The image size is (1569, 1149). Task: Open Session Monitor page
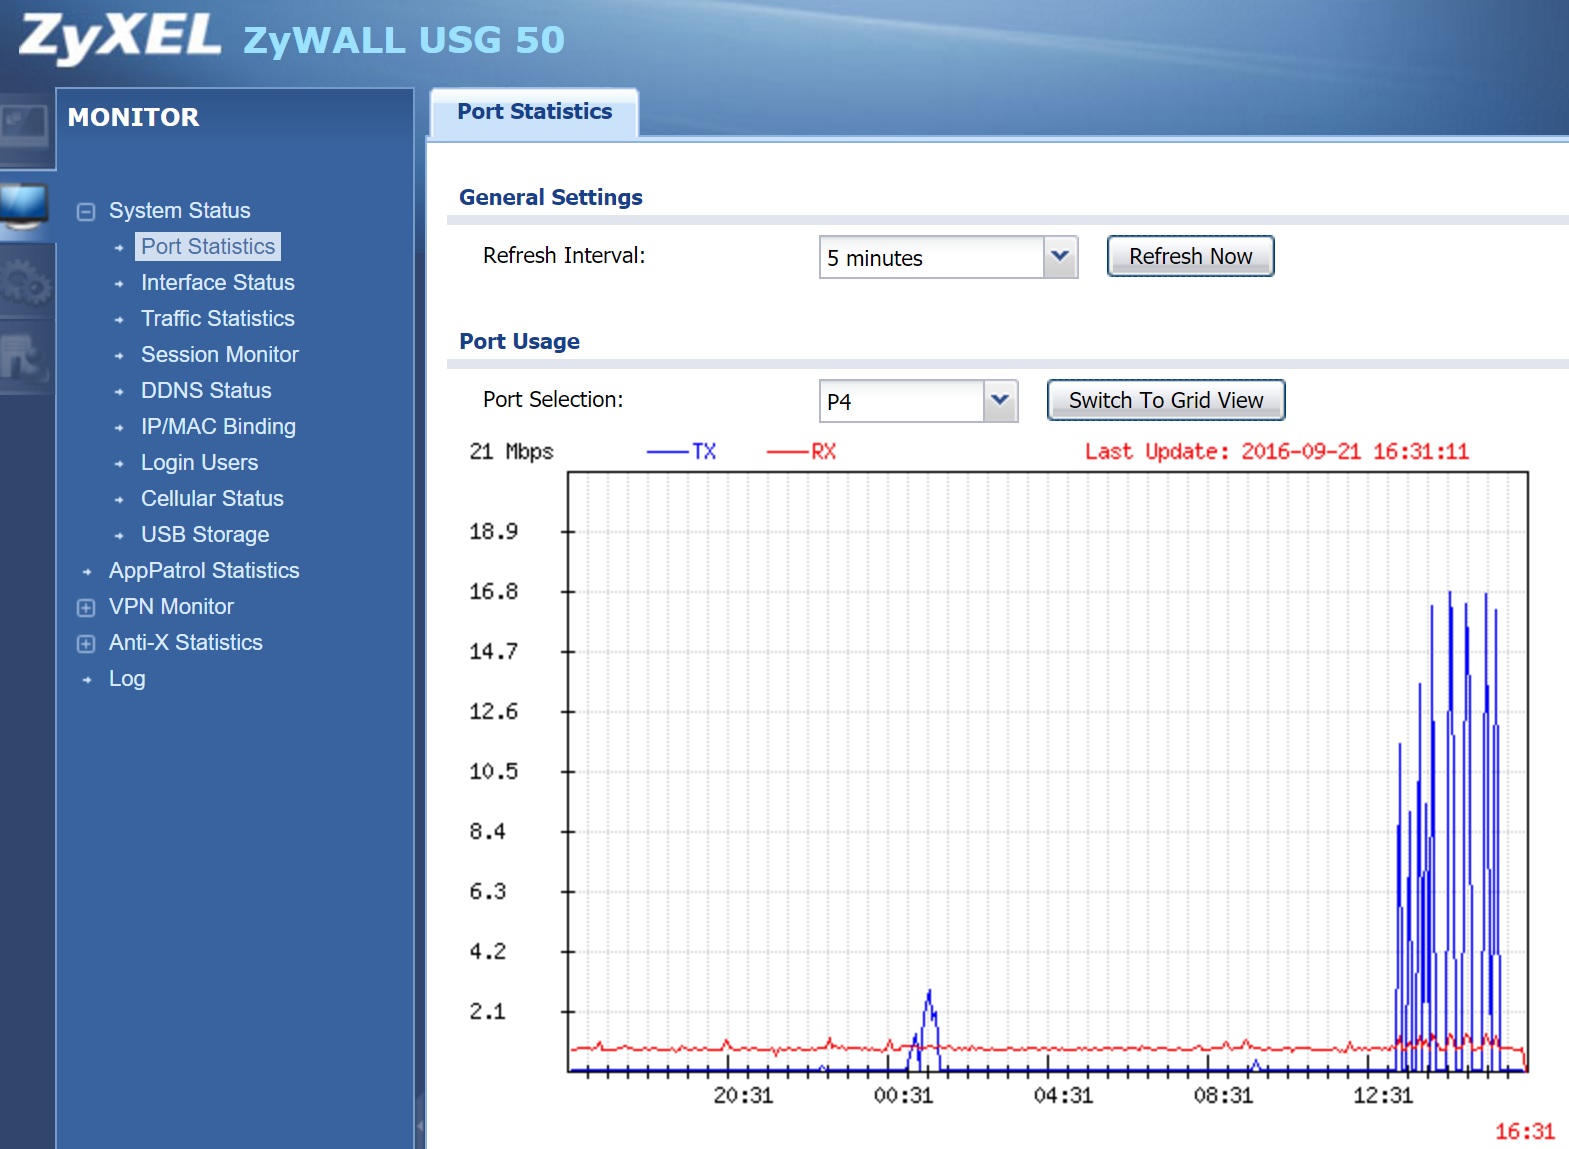click(x=220, y=354)
